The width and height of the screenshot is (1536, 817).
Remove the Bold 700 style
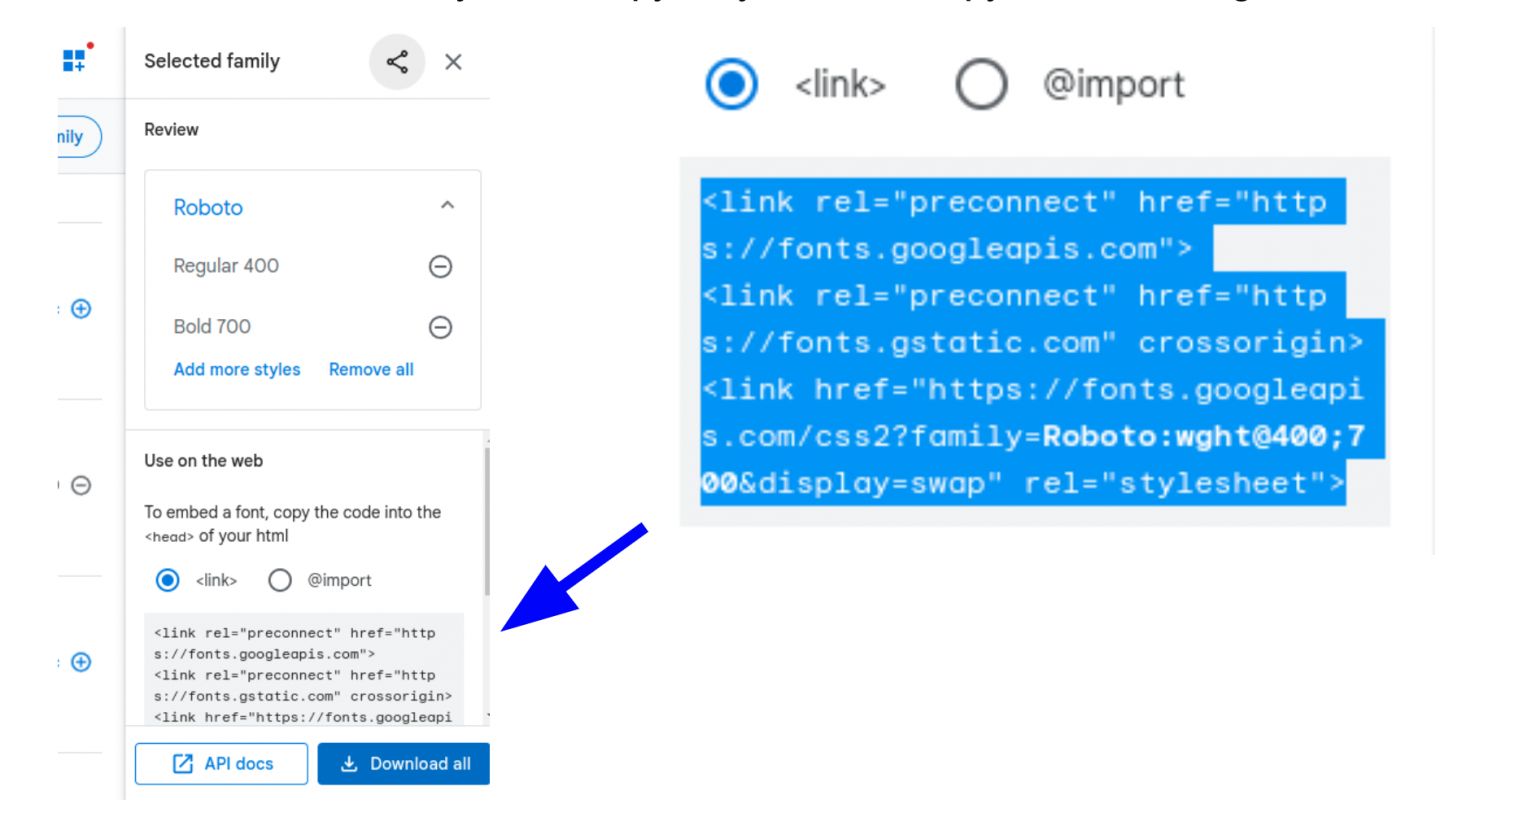(440, 327)
